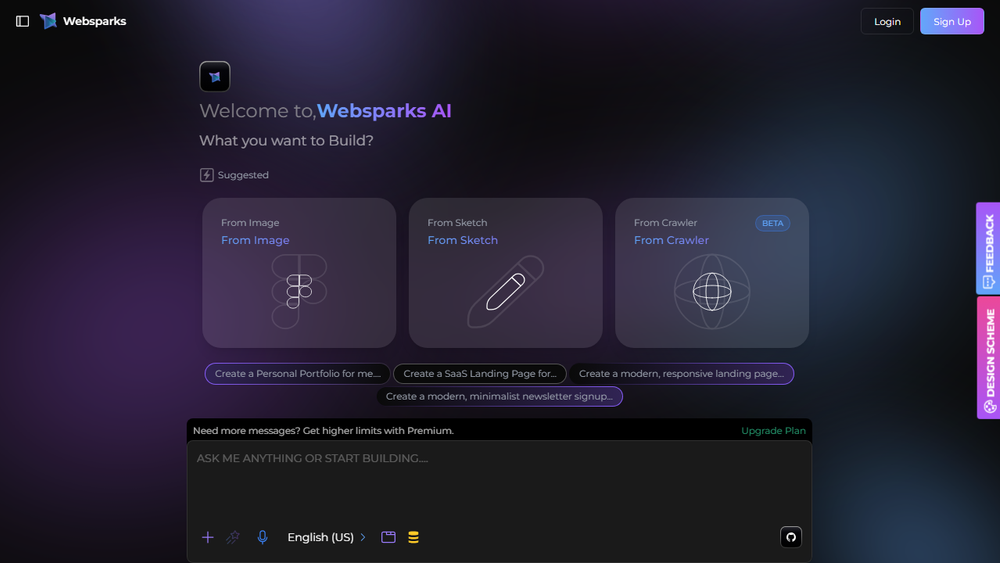Click the plus icon to add attachment

pos(207,537)
